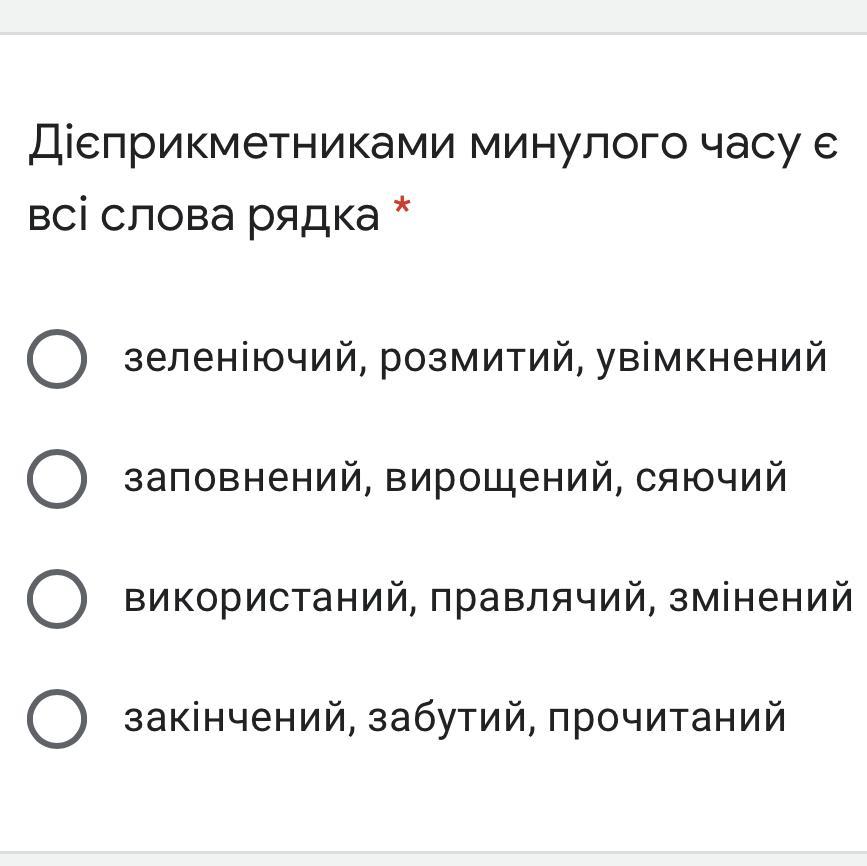867x866 pixels.
Task: Click the answer text 'заповнений, вирощений, сяючий'
Action: (x=455, y=477)
